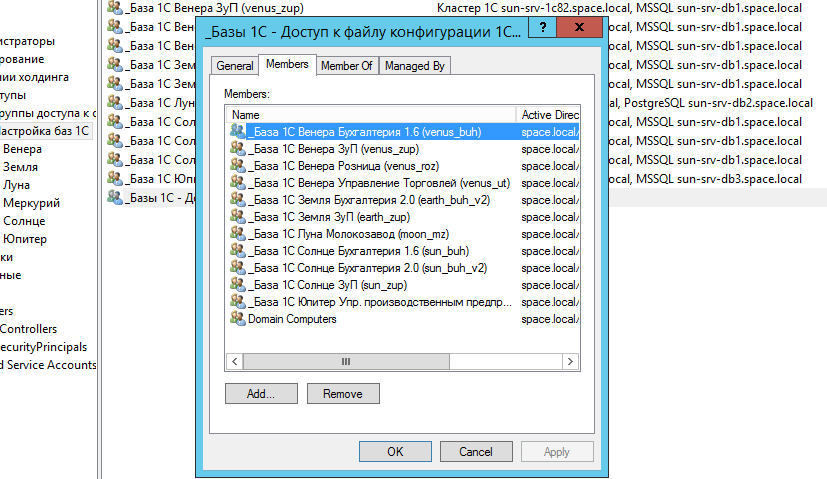827x479 pixels.
Task: Confirm dialog with OK button
Action: 395,452
